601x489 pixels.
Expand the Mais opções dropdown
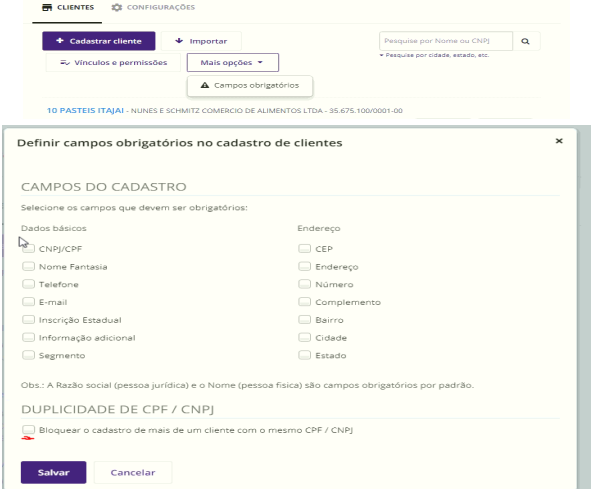pos(233,62)
